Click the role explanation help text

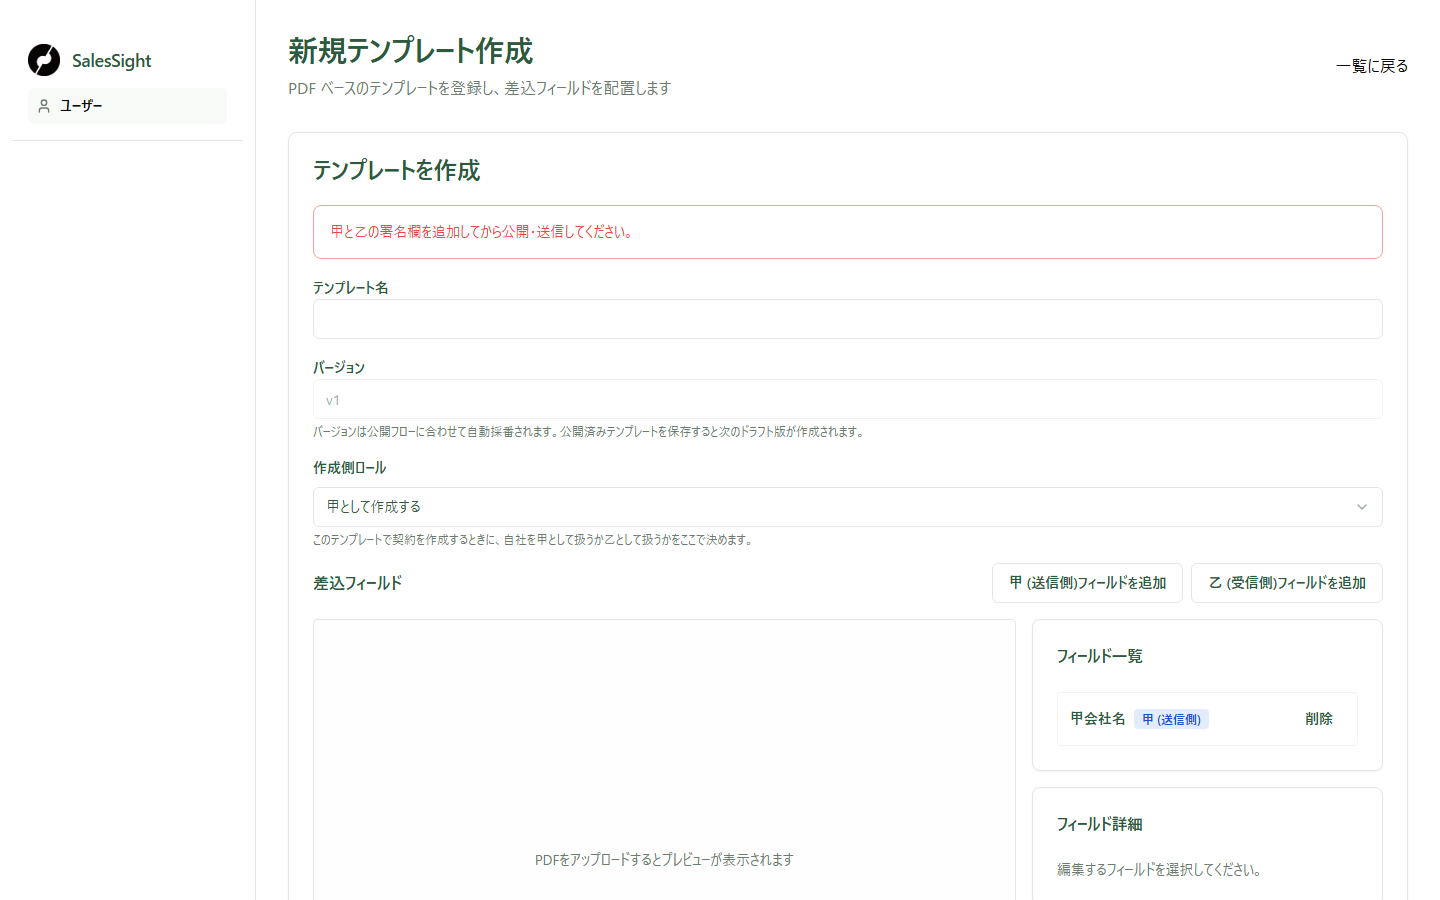[533, 540]
